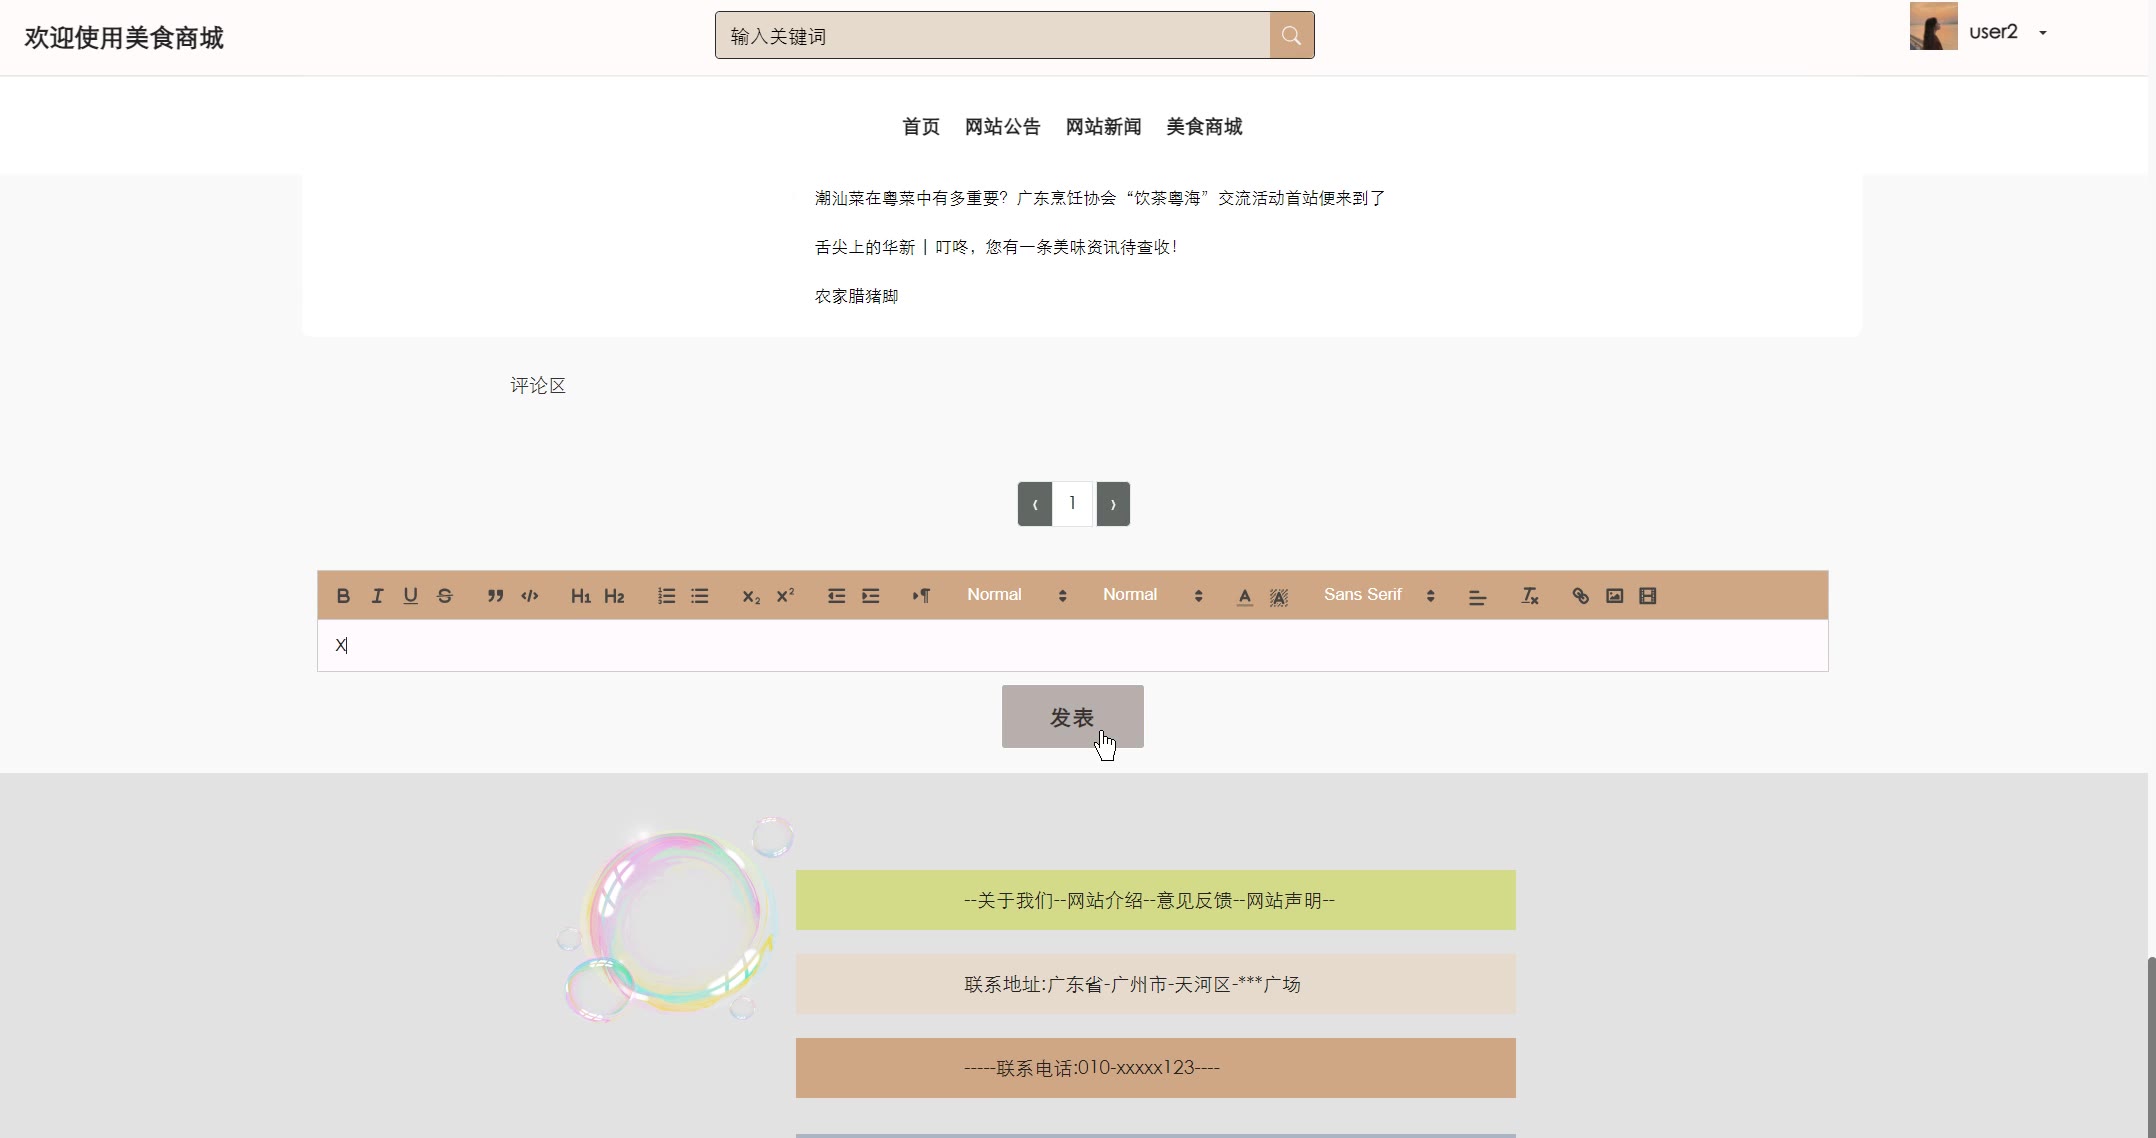Apply Heading 1 format
The image size is (2156, 1138).
pyautogui.click(x=580, y=596)
